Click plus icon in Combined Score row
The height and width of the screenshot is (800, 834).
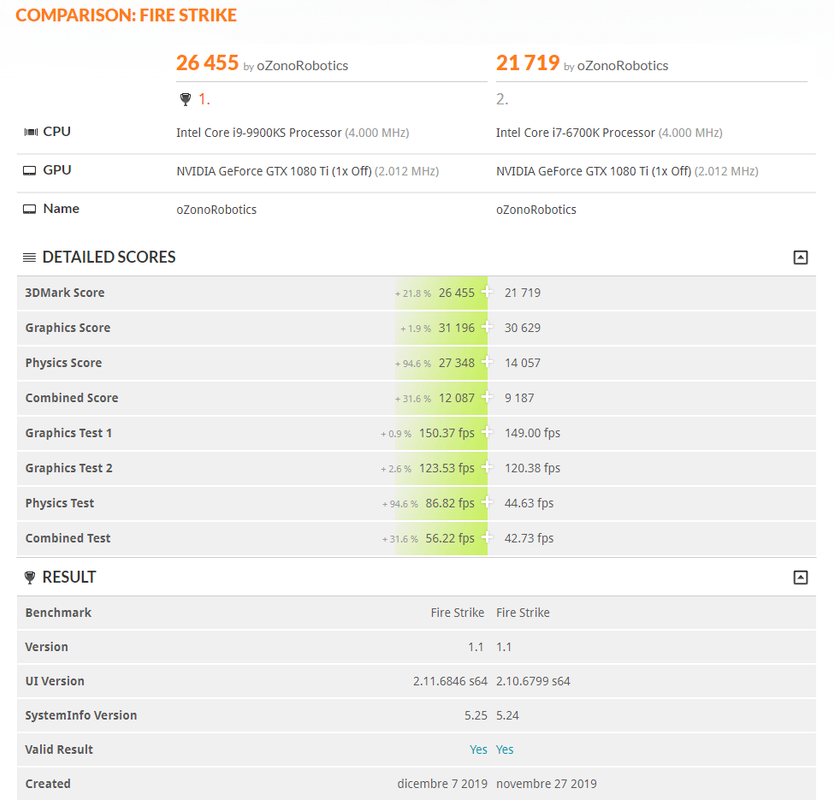tap(487, 397)
